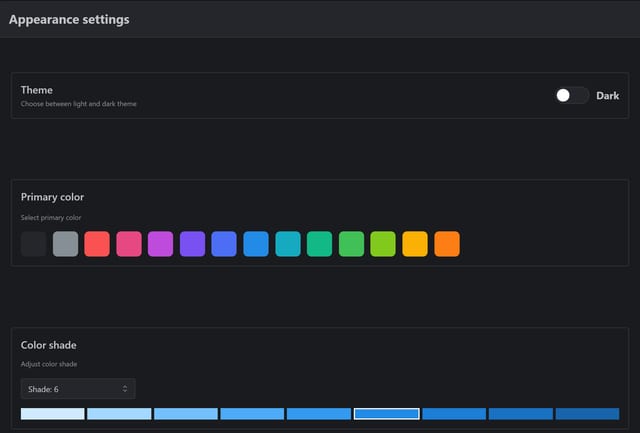640x433 pixels.
Task: Select the darkest blue shade bar
Action: 587,414
